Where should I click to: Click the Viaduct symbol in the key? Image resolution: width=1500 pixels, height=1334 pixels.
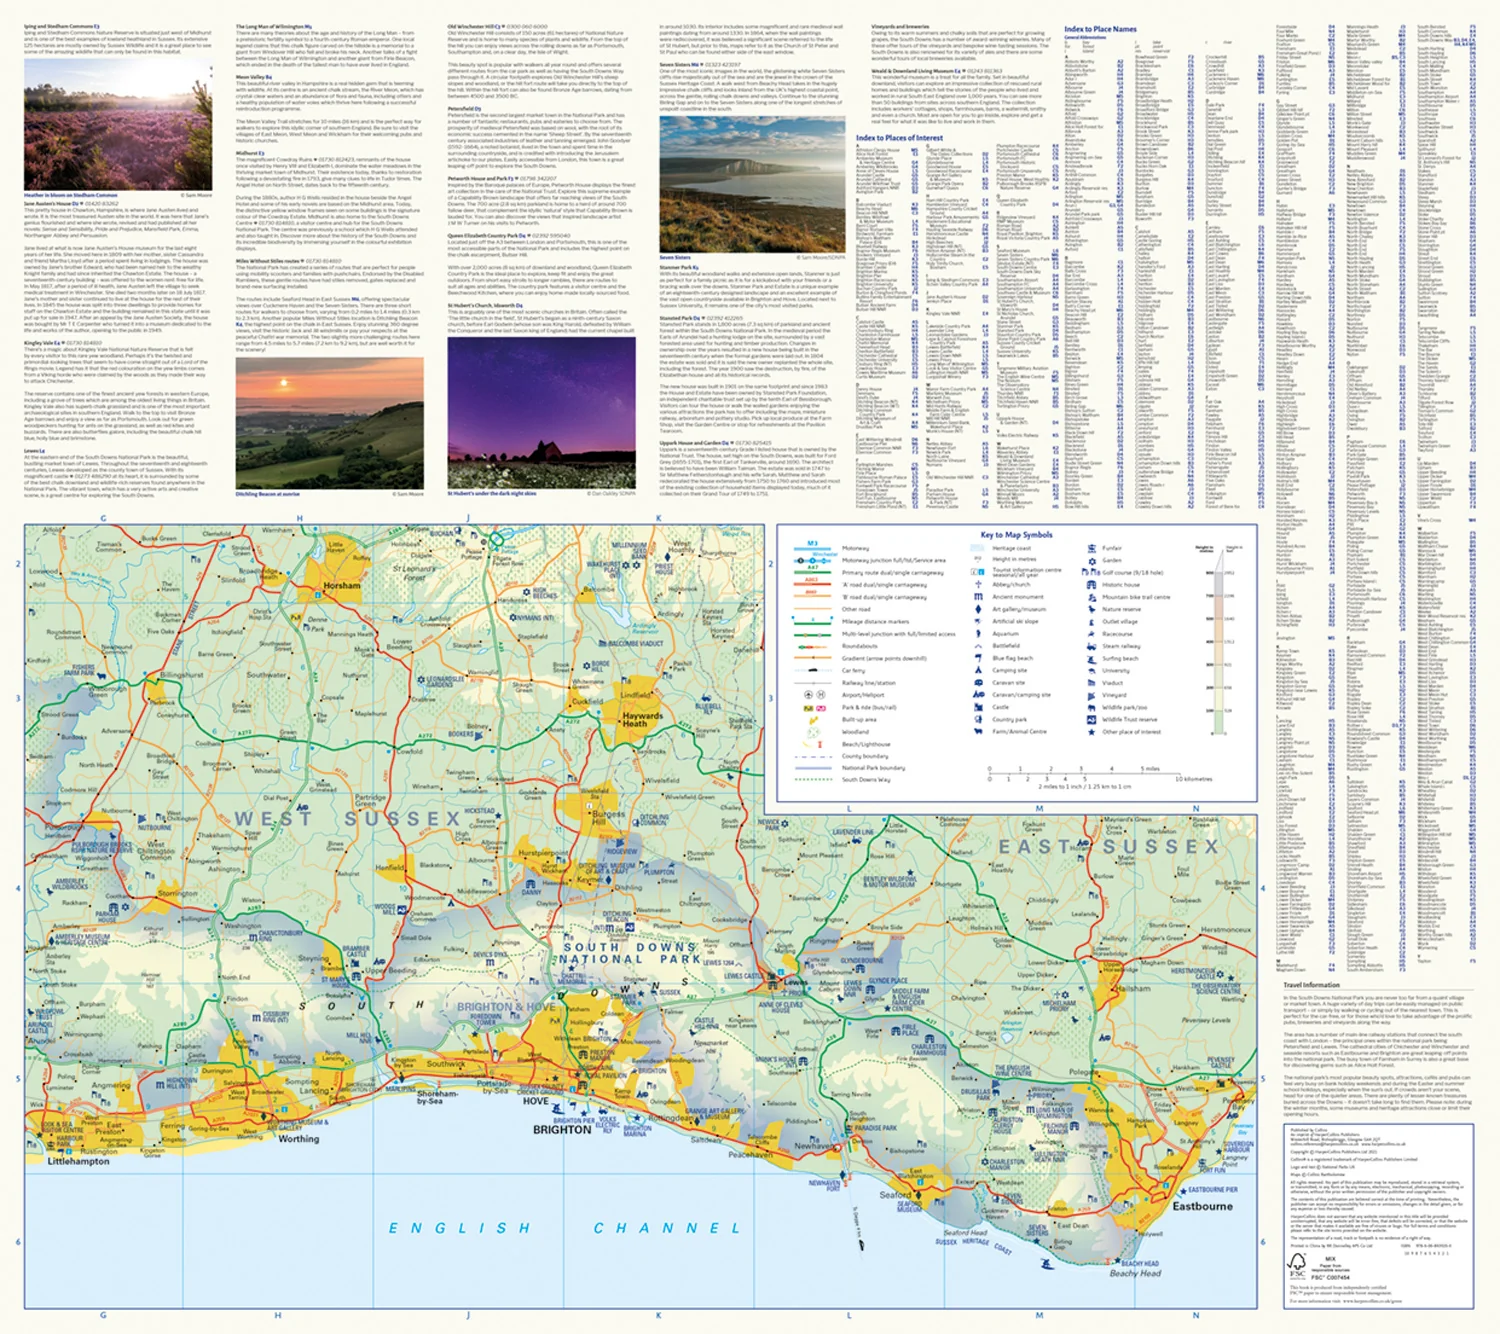pos(1091,682)
